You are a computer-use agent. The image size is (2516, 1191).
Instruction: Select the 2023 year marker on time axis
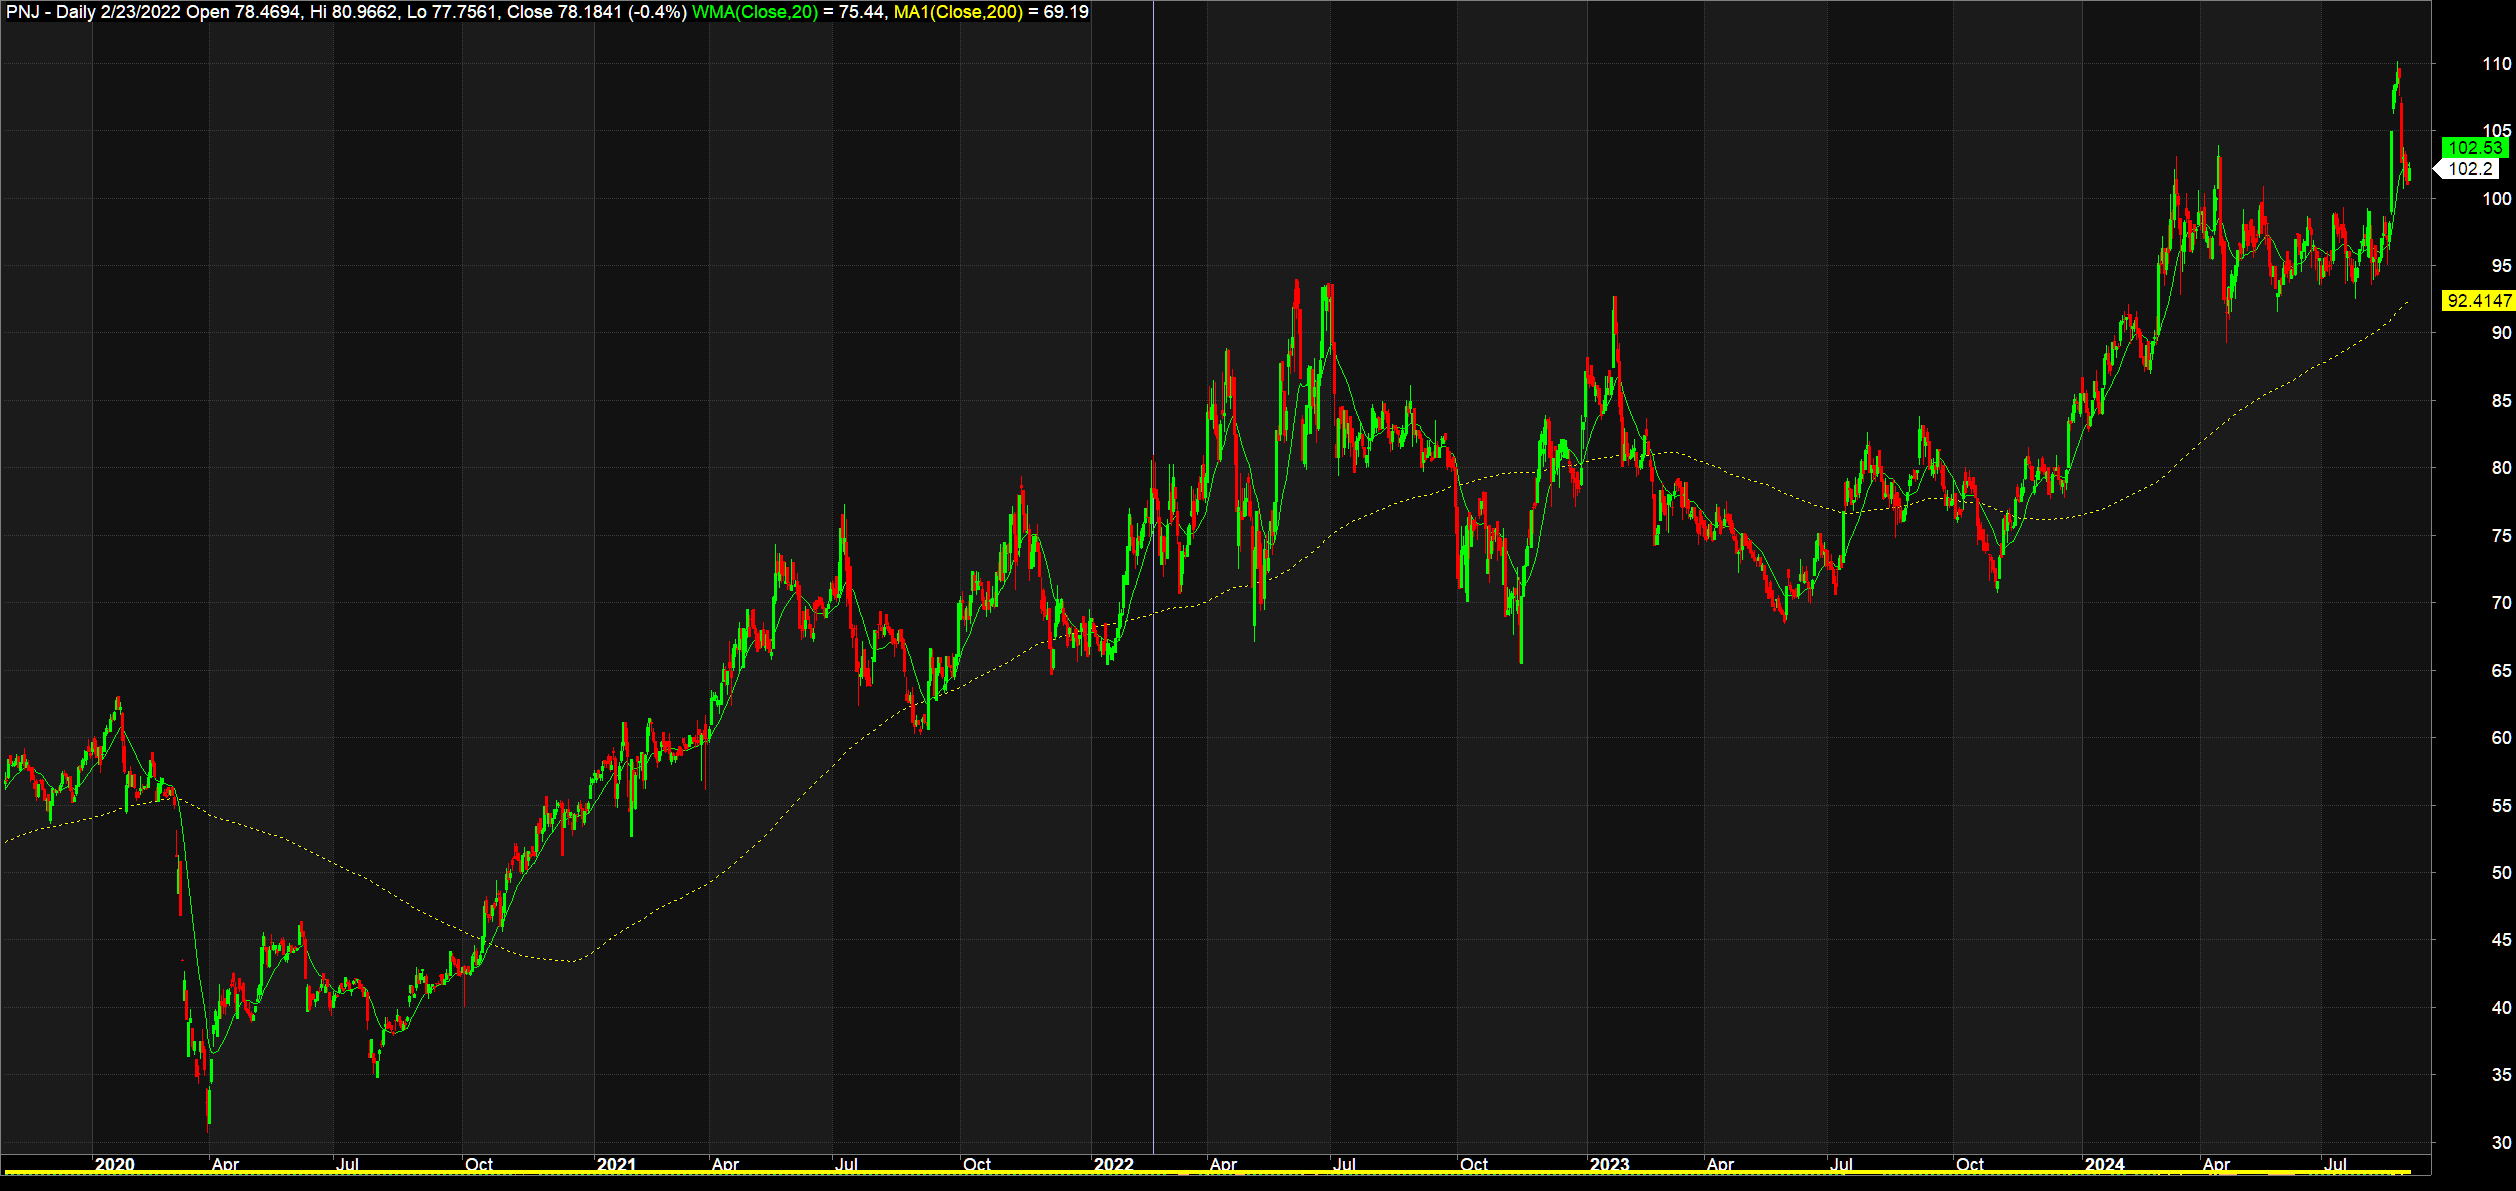1609,1164
